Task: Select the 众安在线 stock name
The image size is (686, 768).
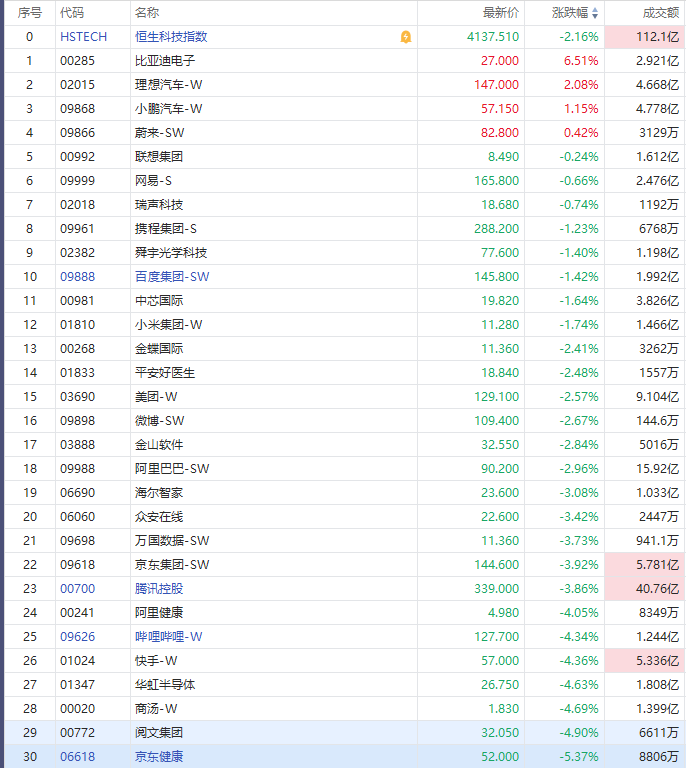Action: pos(159,517)
